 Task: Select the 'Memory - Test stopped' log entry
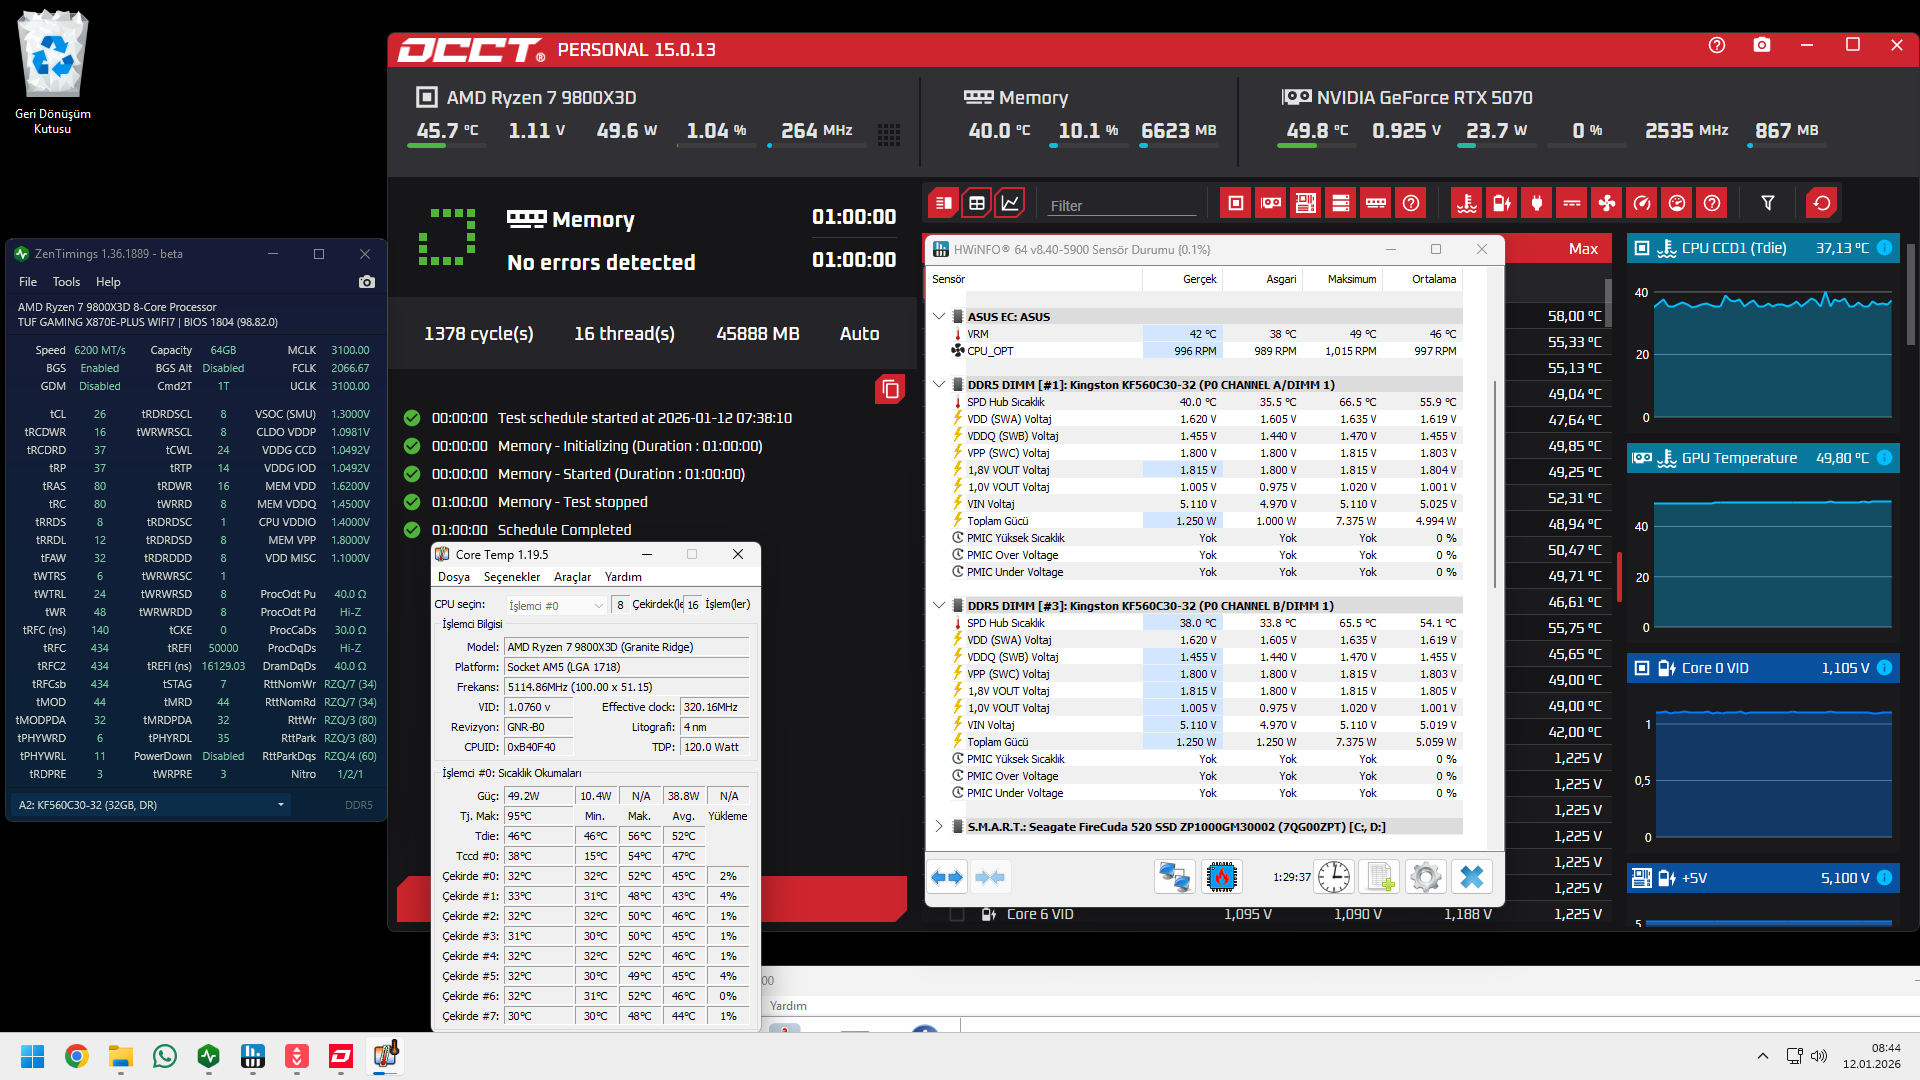pos(572,502)
